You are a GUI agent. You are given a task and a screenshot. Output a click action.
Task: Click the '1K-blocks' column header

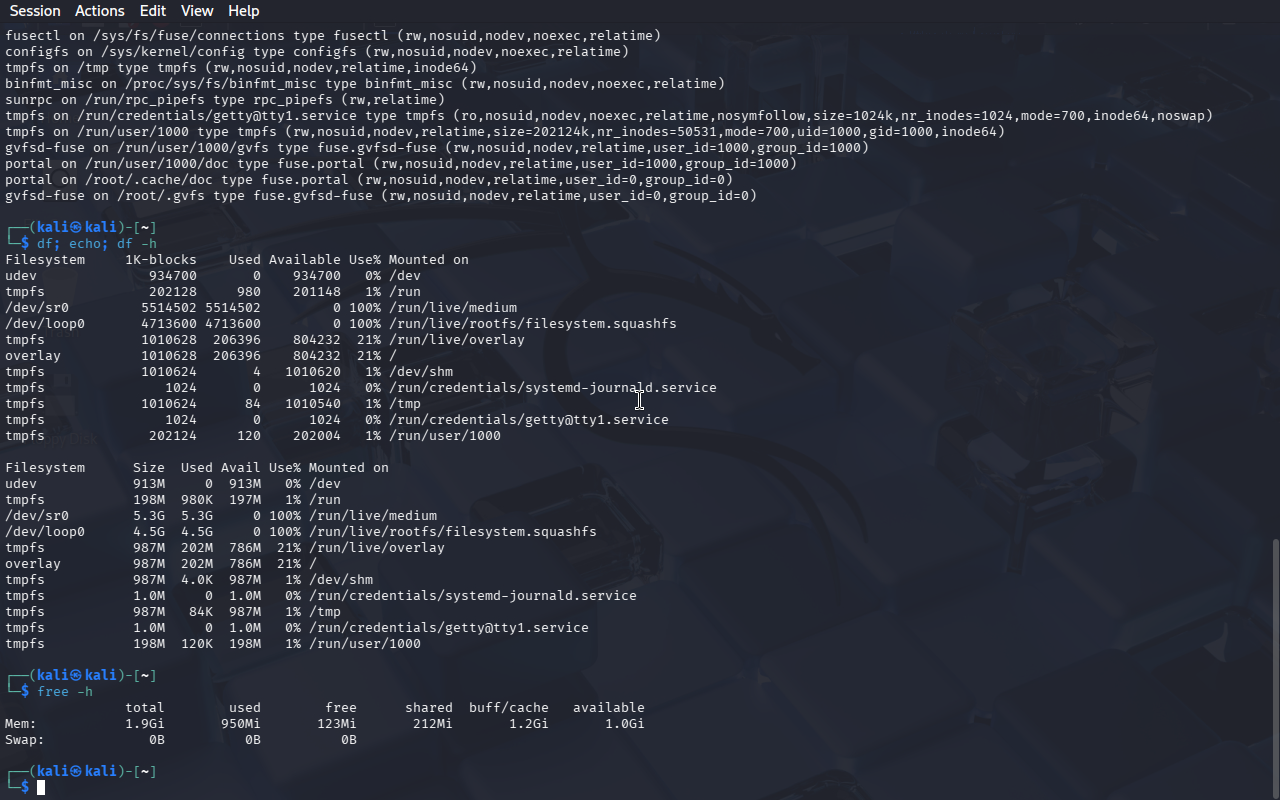pos(160,260)
